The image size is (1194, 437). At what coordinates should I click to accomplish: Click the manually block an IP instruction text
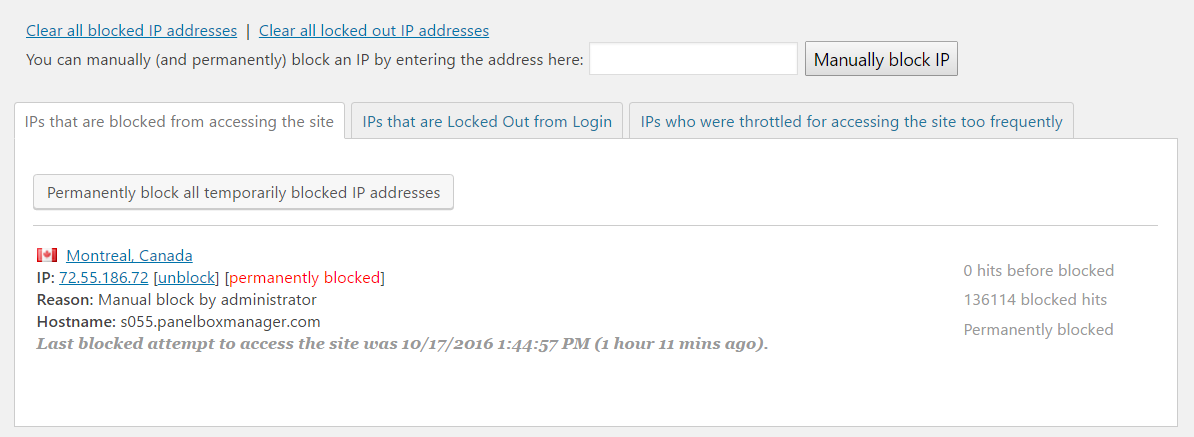click(x=305, y=60)
